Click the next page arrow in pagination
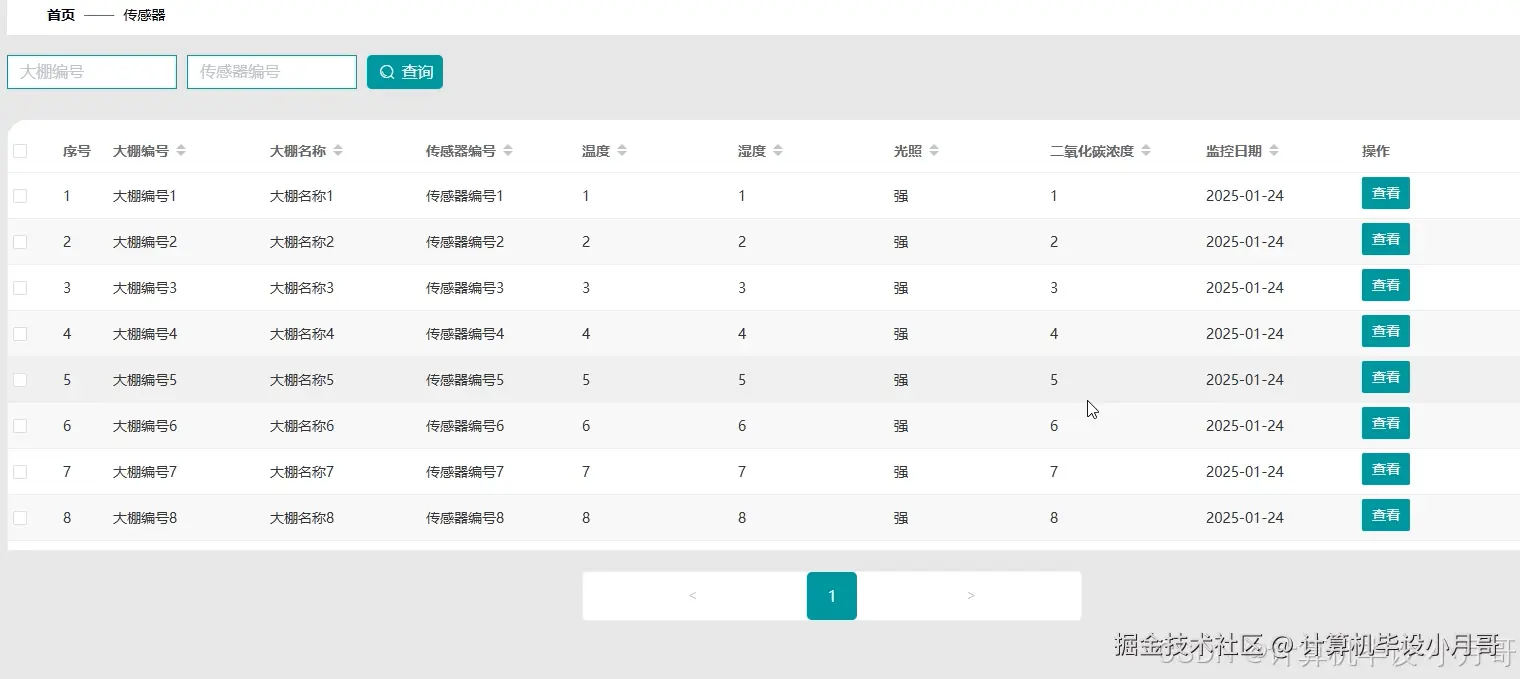This screenshot has width=1520, height=679. 970,595
